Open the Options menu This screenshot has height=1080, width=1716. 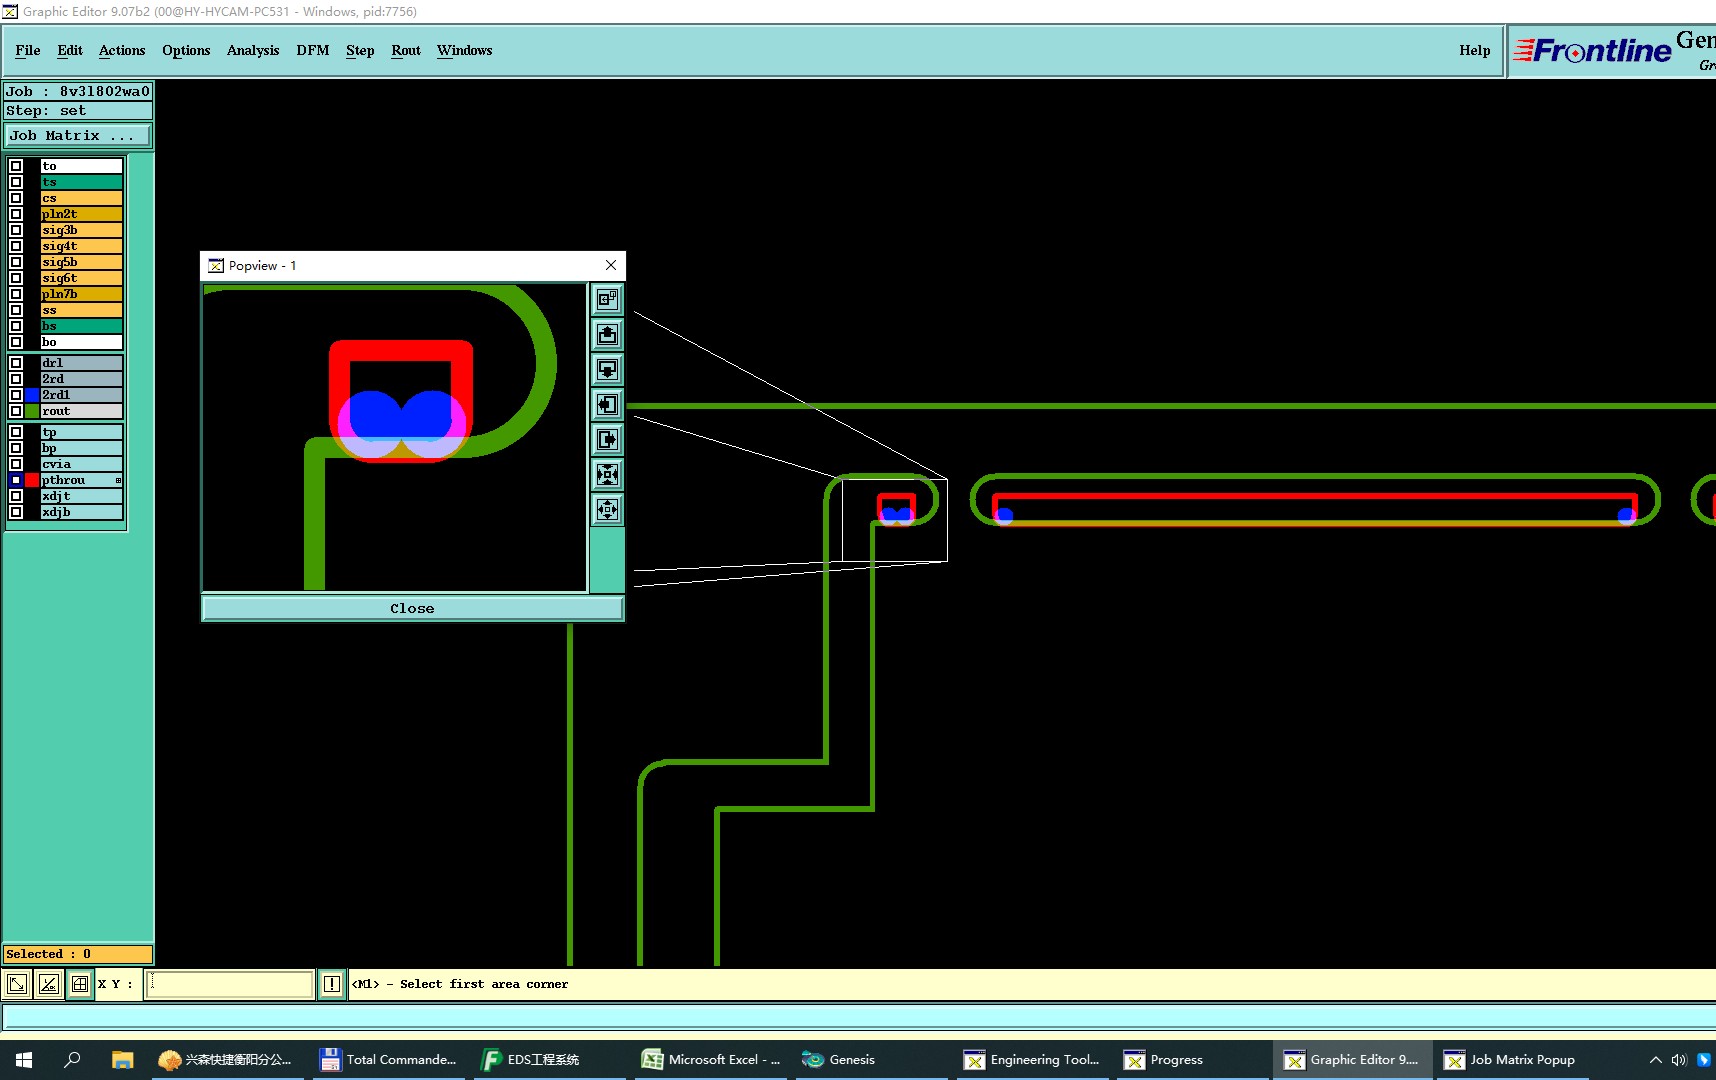186,50
